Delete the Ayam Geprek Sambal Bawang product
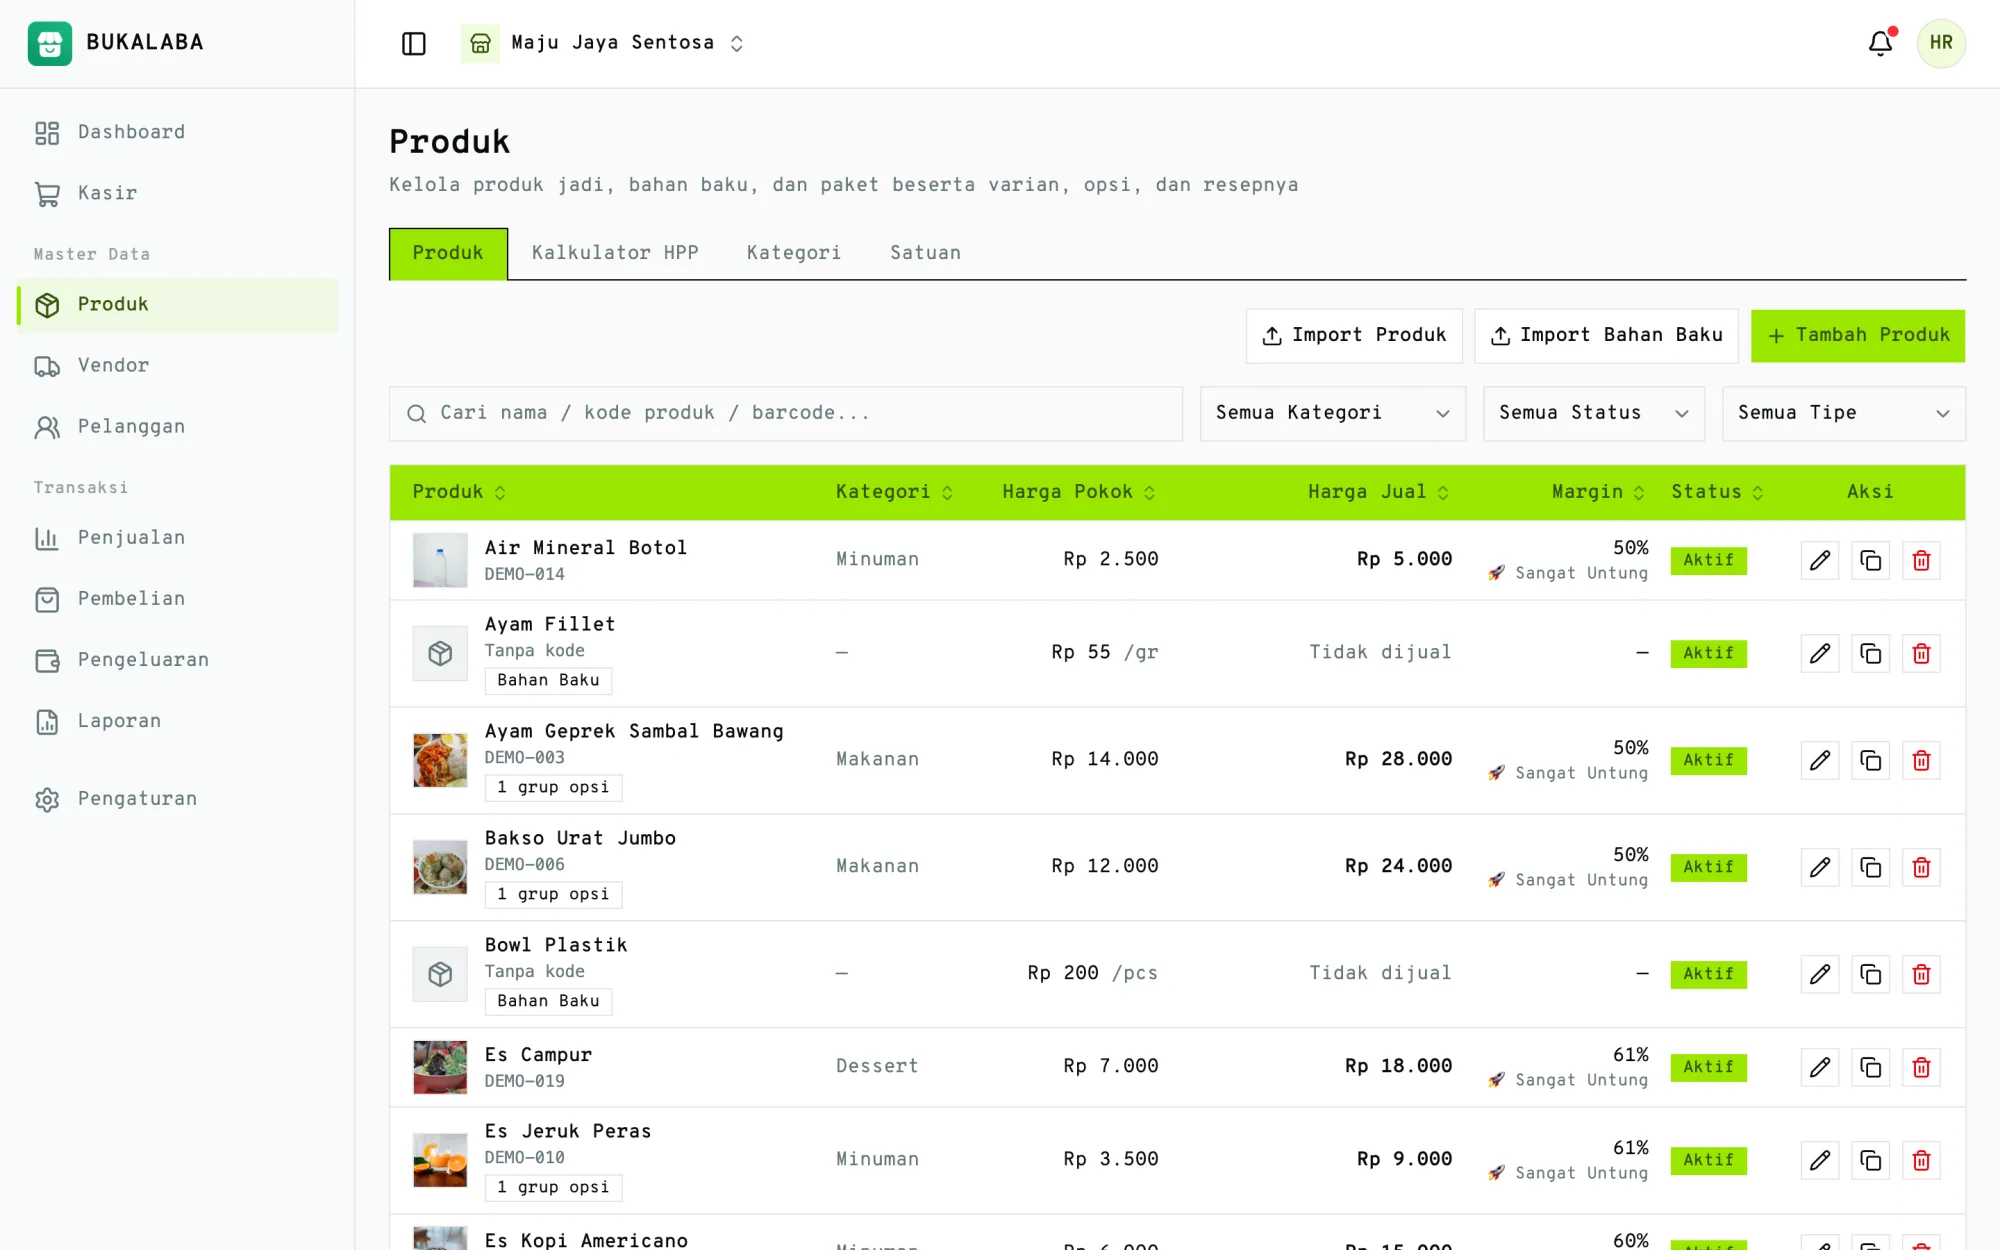Image resolution: width=2000 pixels, height=1250 pixels. point(1921,760)
